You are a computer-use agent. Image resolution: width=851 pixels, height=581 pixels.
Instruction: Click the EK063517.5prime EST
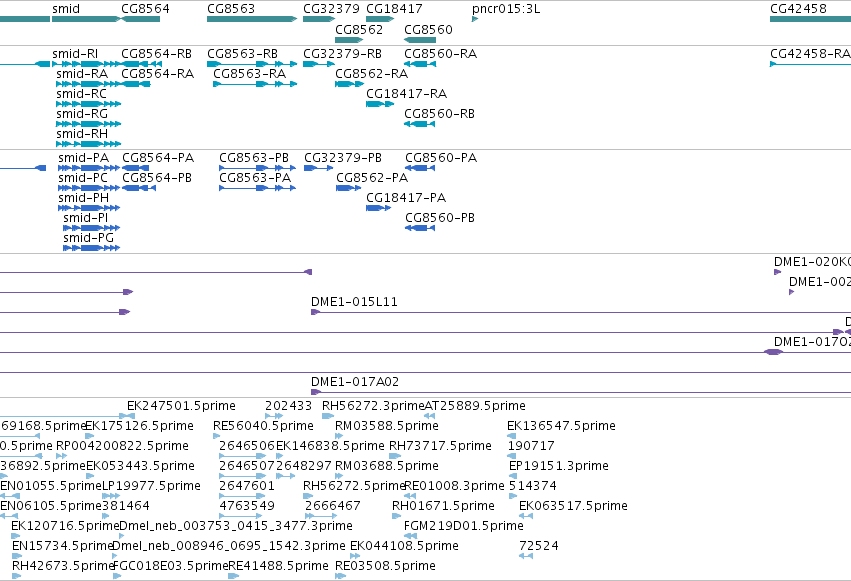pos(573,506)
